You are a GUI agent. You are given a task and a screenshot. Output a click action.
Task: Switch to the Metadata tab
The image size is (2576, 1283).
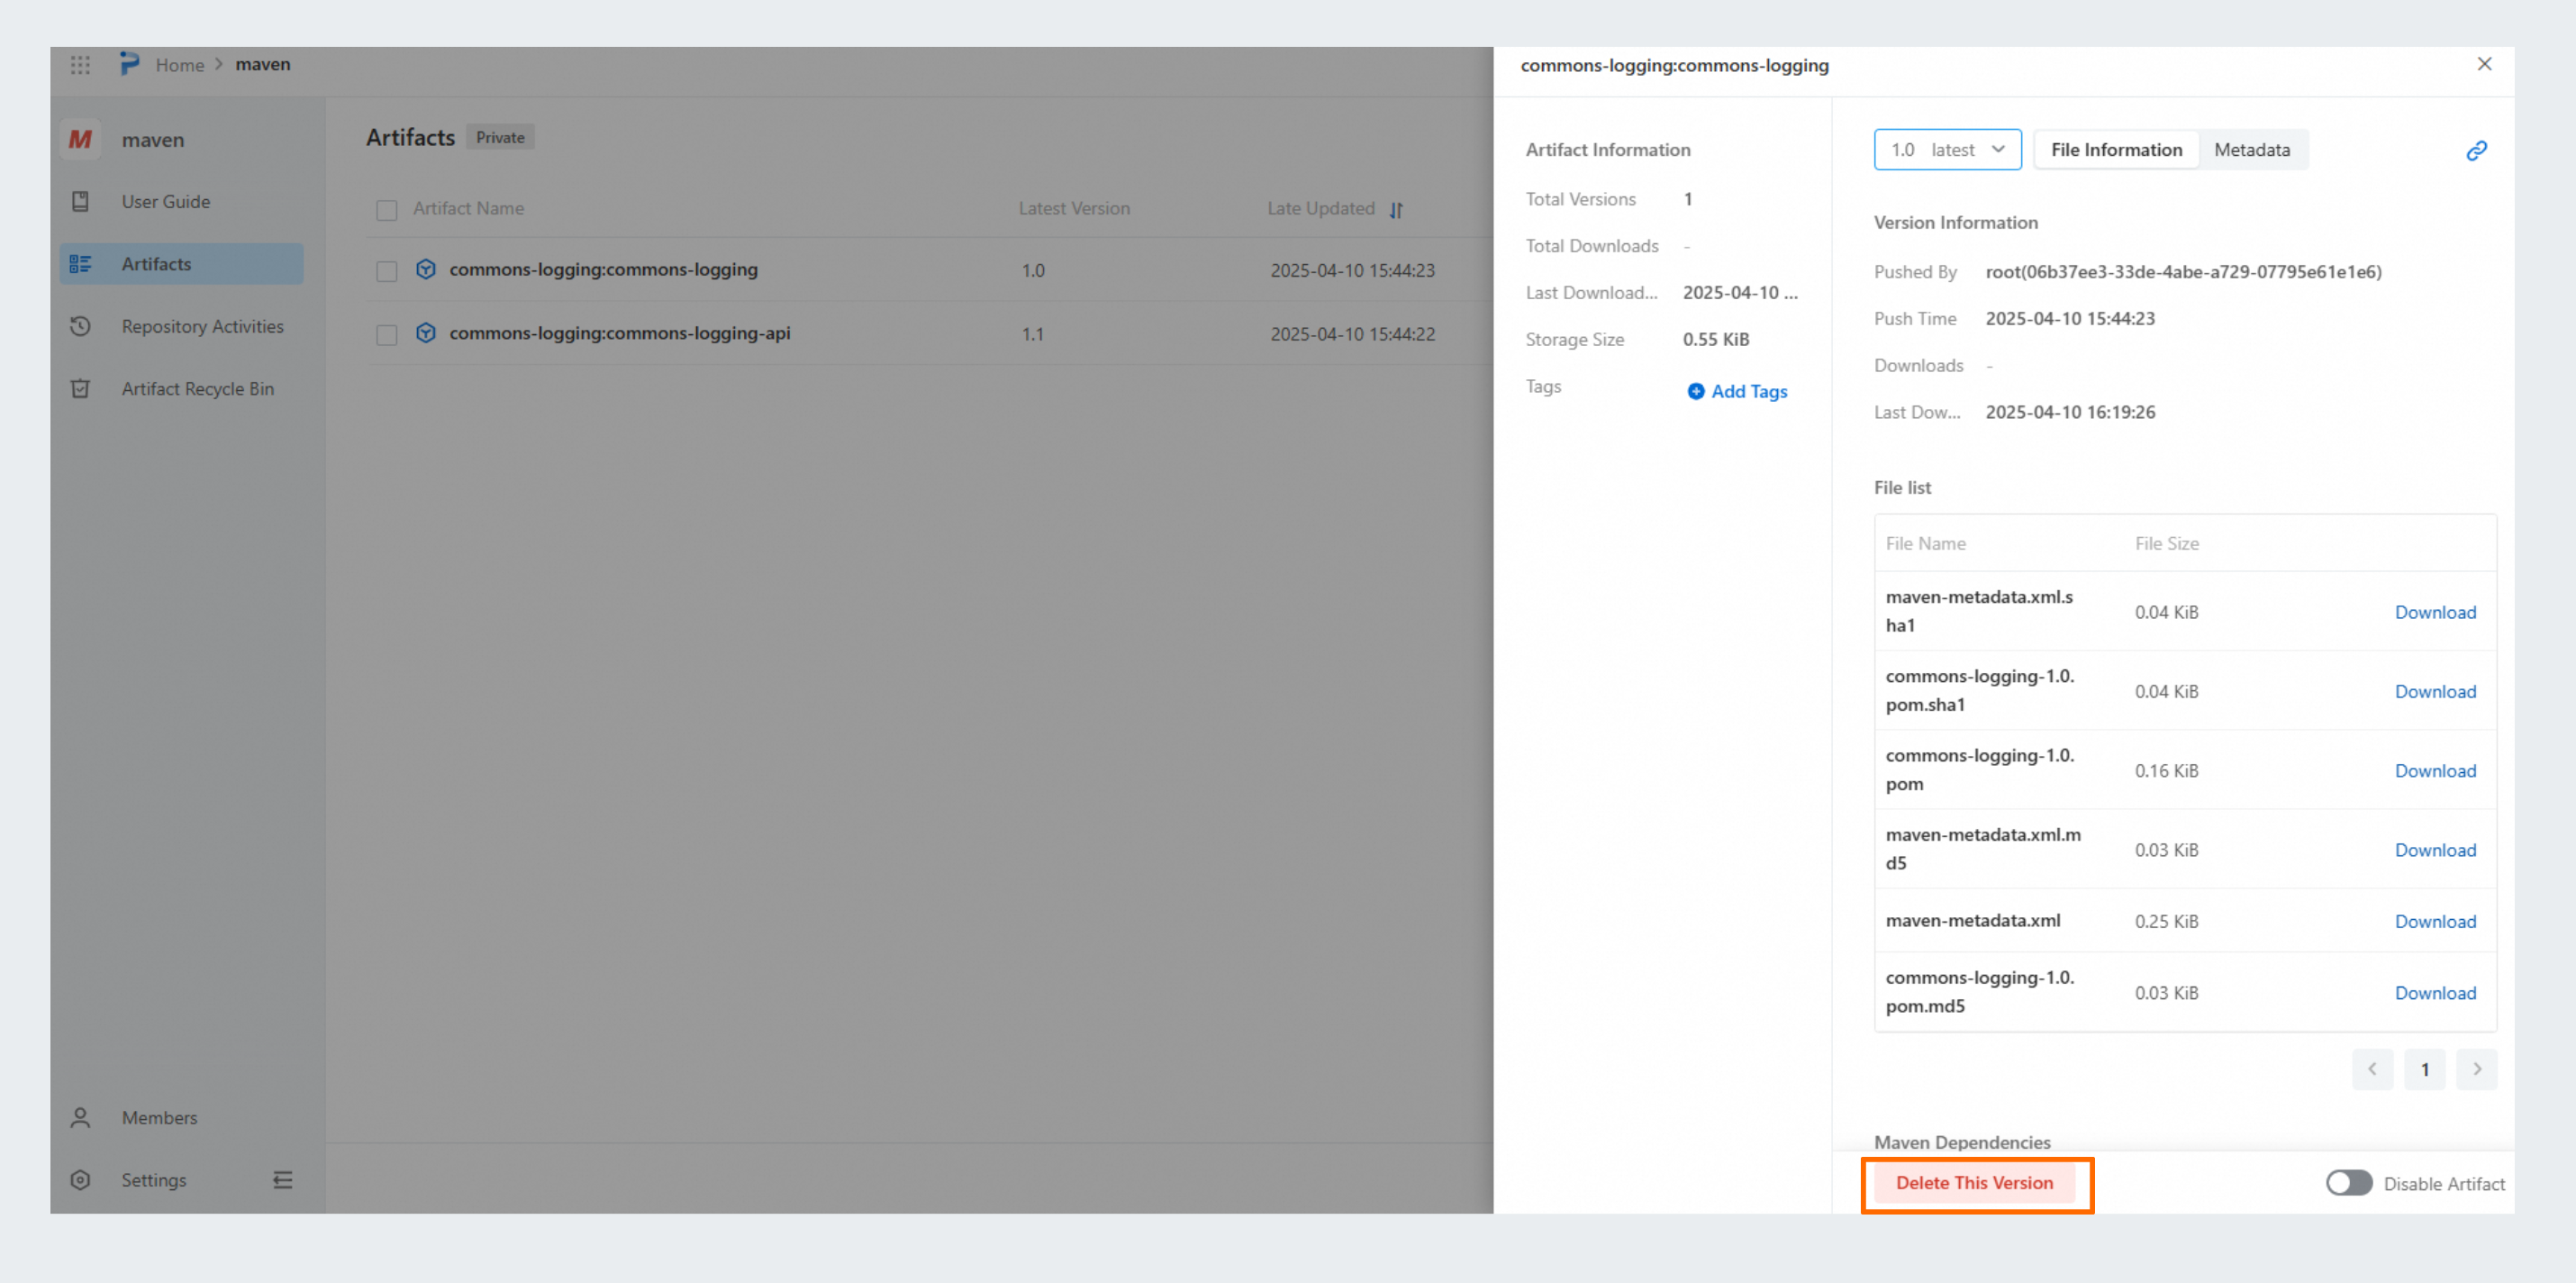coord(2251,149)
